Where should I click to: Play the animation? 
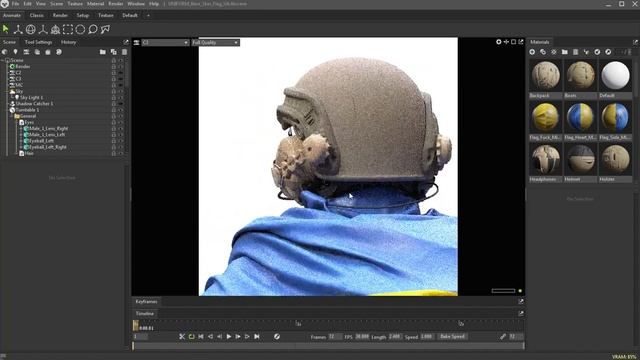[229, 336]
